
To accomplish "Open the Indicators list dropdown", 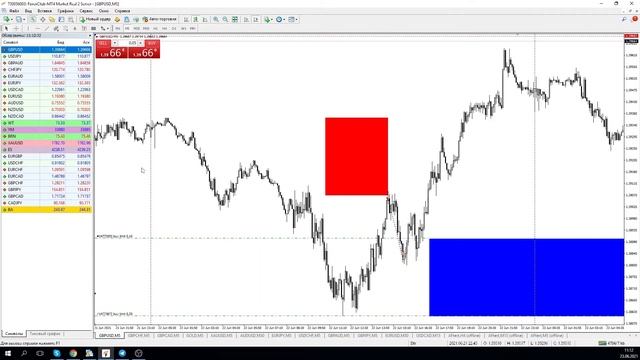I will tap(268, 19).
